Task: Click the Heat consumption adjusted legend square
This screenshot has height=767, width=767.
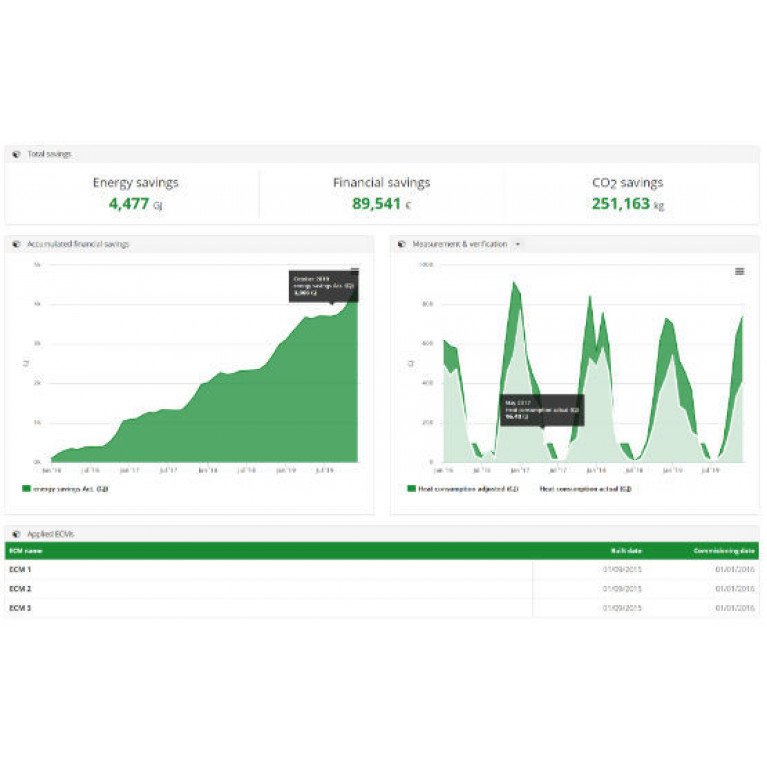Action: point(411,489)
